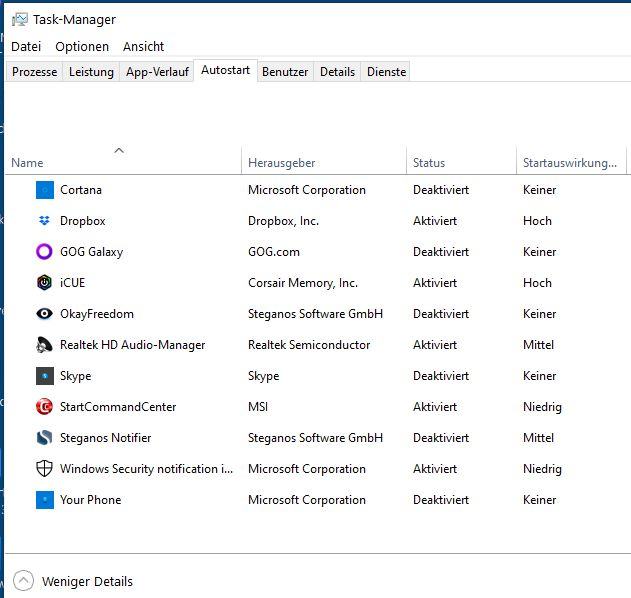631x598 pixels.
Task: Open the Ansicht menu
Action: 144,47
